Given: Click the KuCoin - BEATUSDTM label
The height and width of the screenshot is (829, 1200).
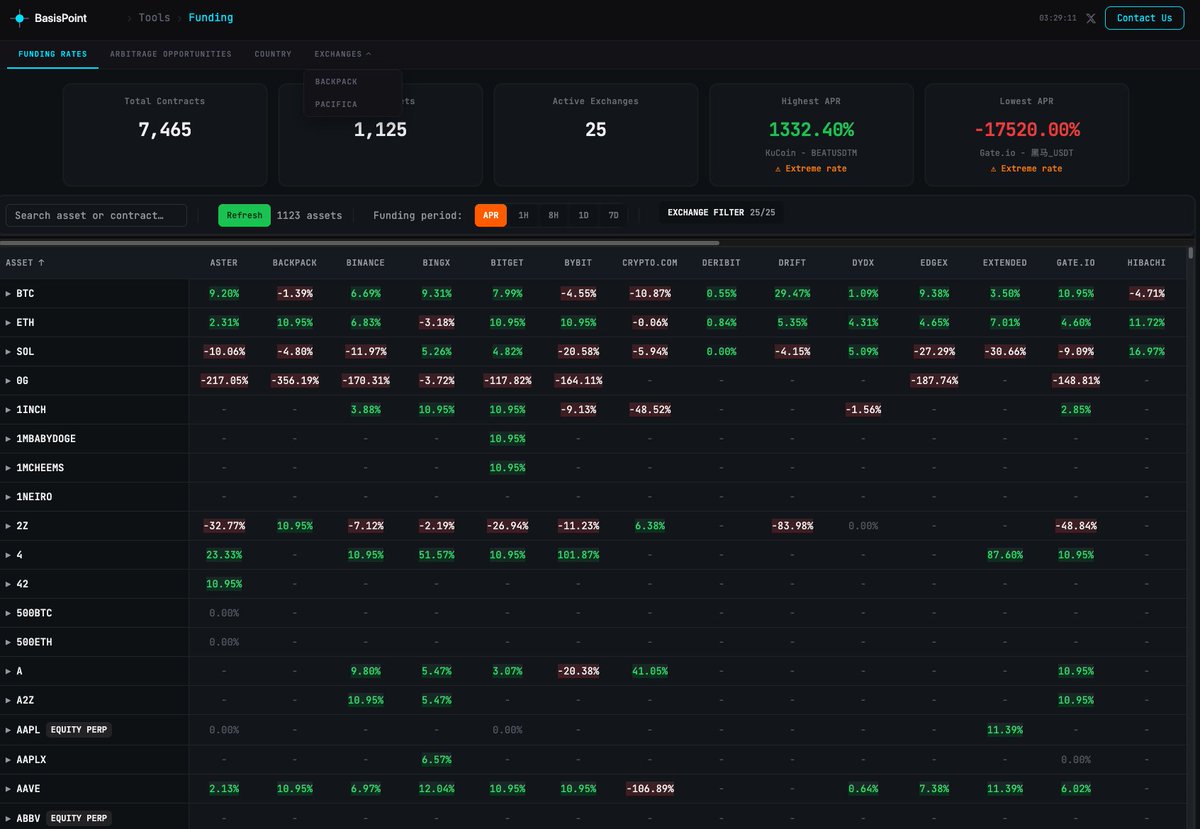Looking at the screenshot, I should (811, 152).
